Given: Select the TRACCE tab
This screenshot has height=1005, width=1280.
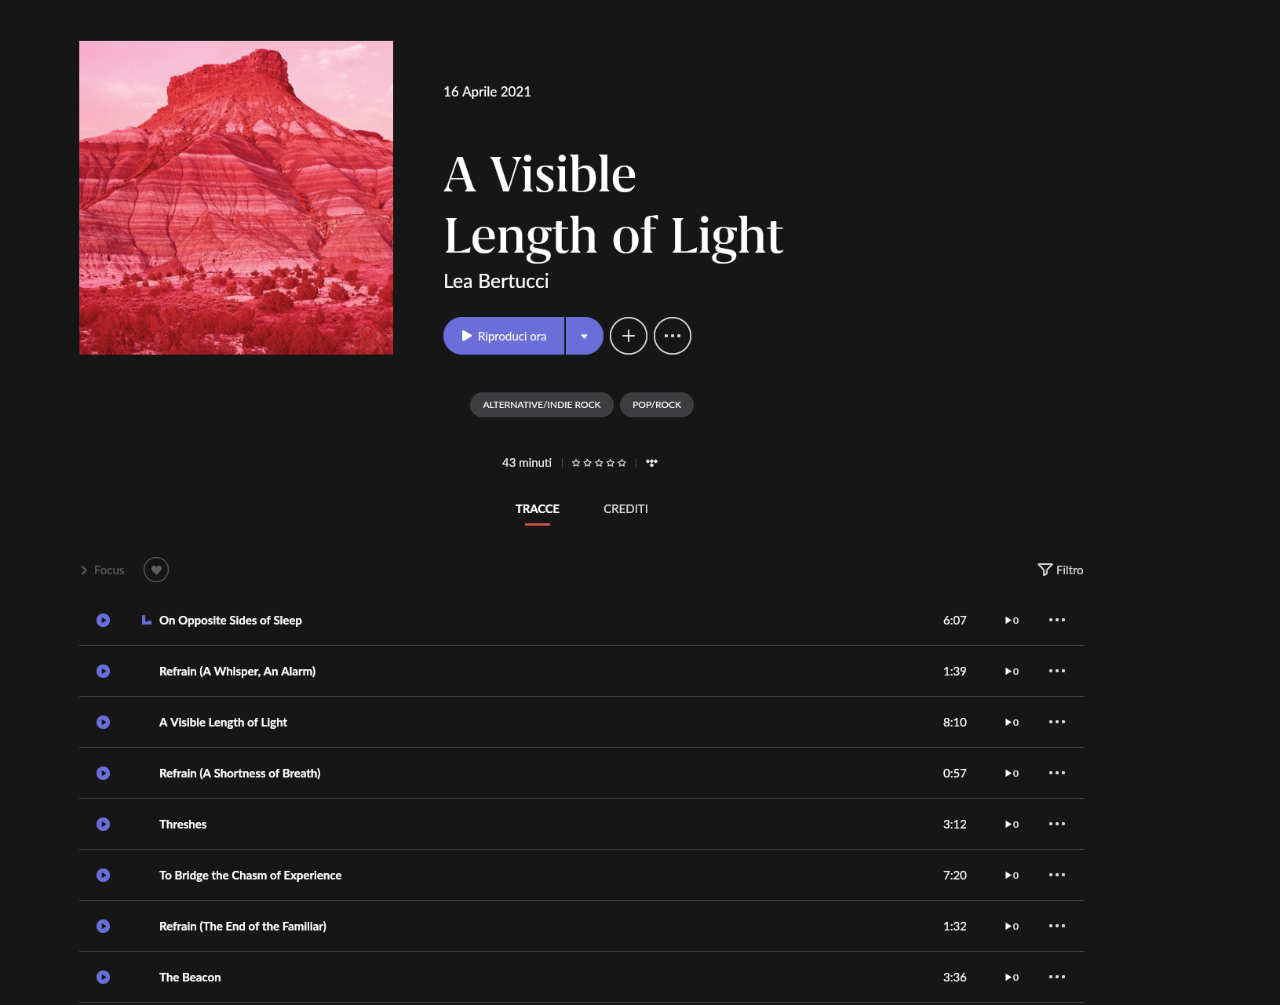Looking at the screenshot, I should [537, 509].
